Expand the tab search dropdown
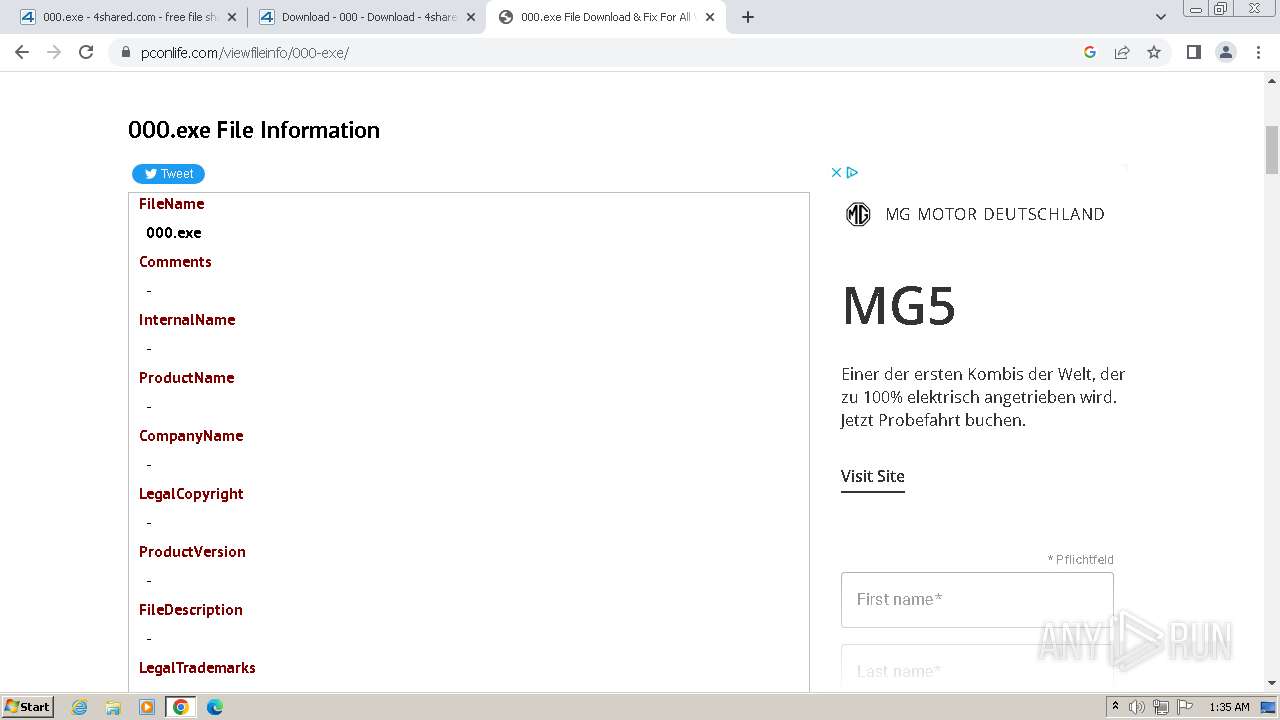The width and height of the screenshot is (1280, 720). click(x=1161, y=17)
